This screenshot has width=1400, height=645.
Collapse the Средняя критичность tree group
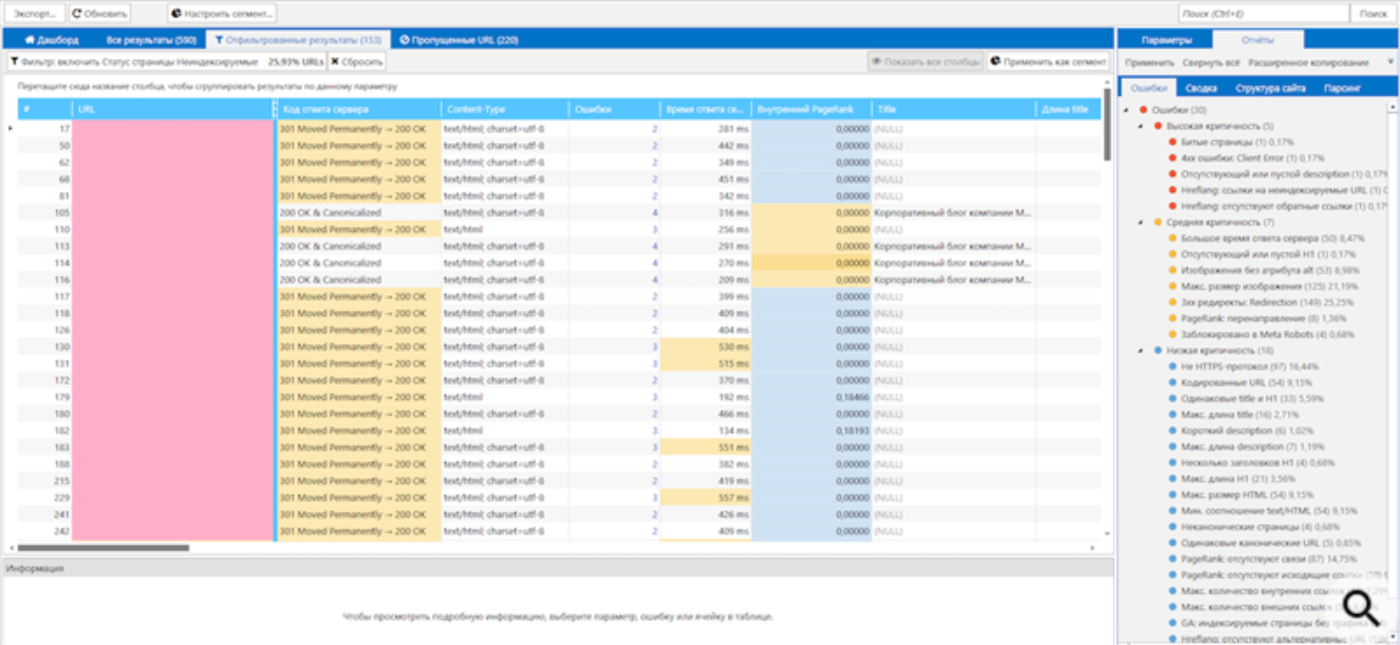[x=1141, y=222]
